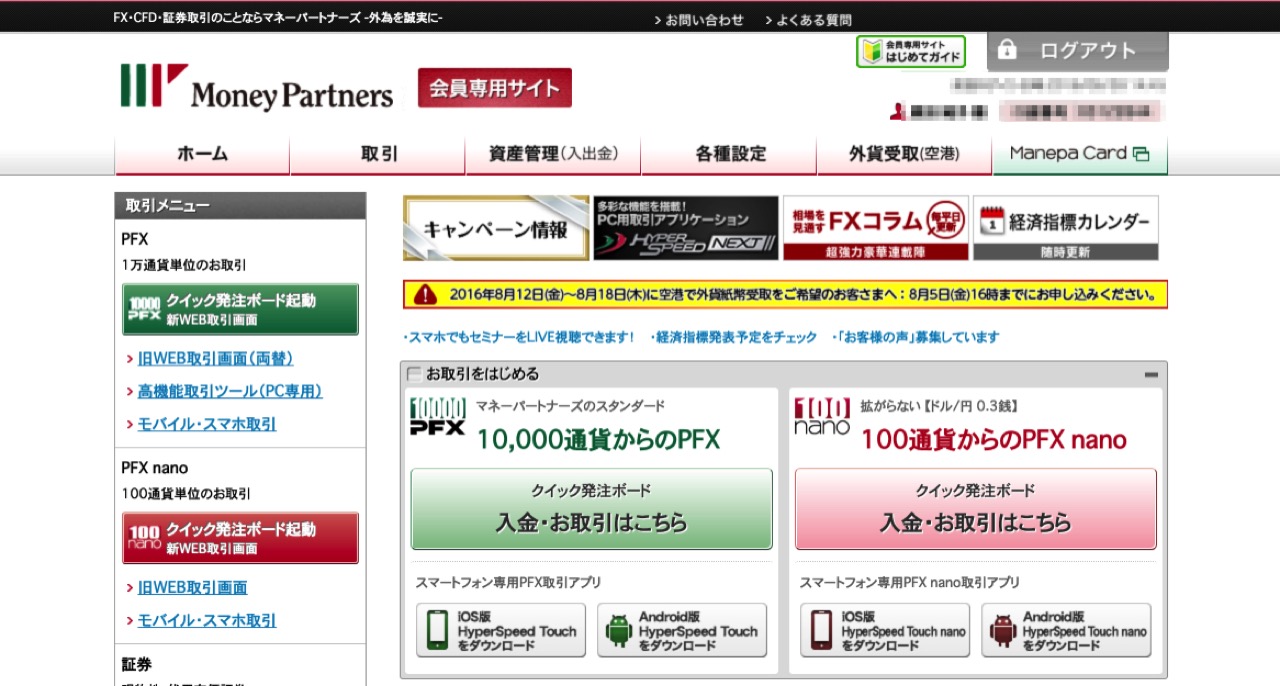
Task: Launch PFX nano クイック発注ボード起動 red sidebar button
Action: [240, 538]
